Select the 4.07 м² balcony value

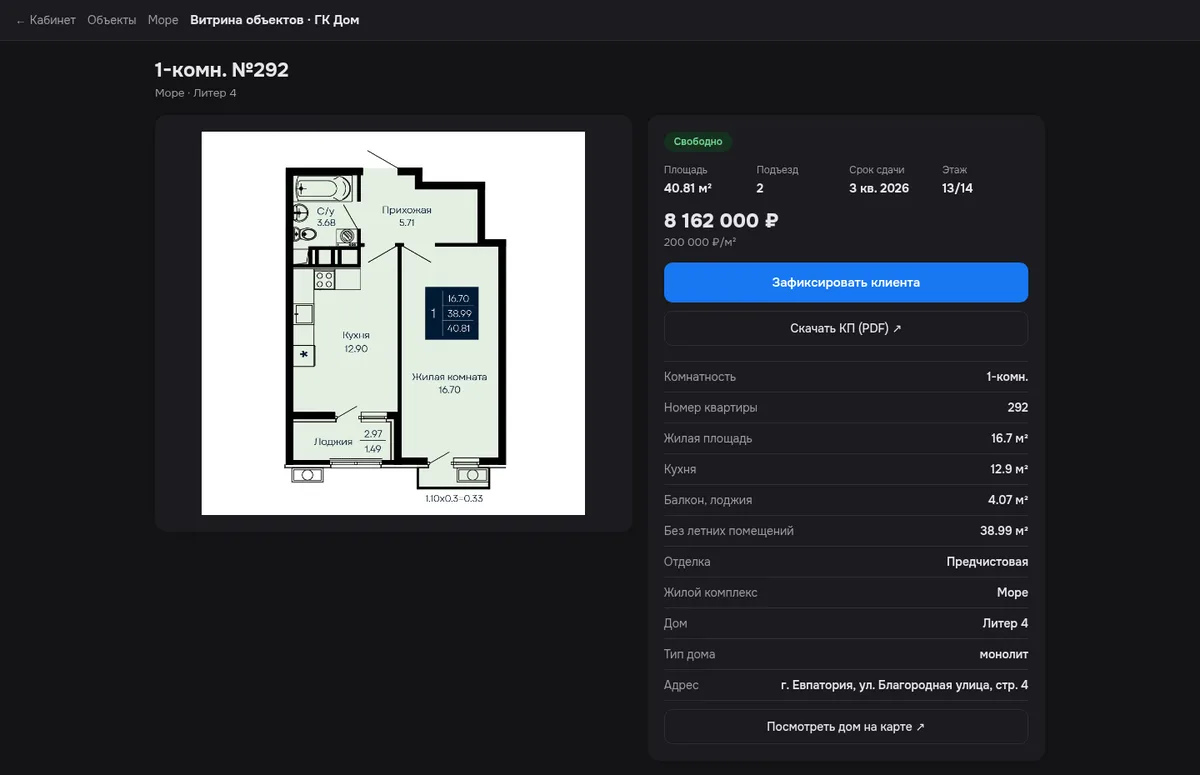pyautogui.click(x=1008, y=500)
